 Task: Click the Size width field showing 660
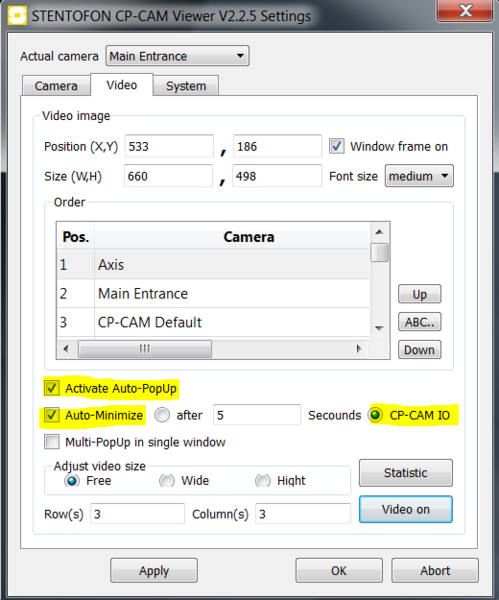168,176
